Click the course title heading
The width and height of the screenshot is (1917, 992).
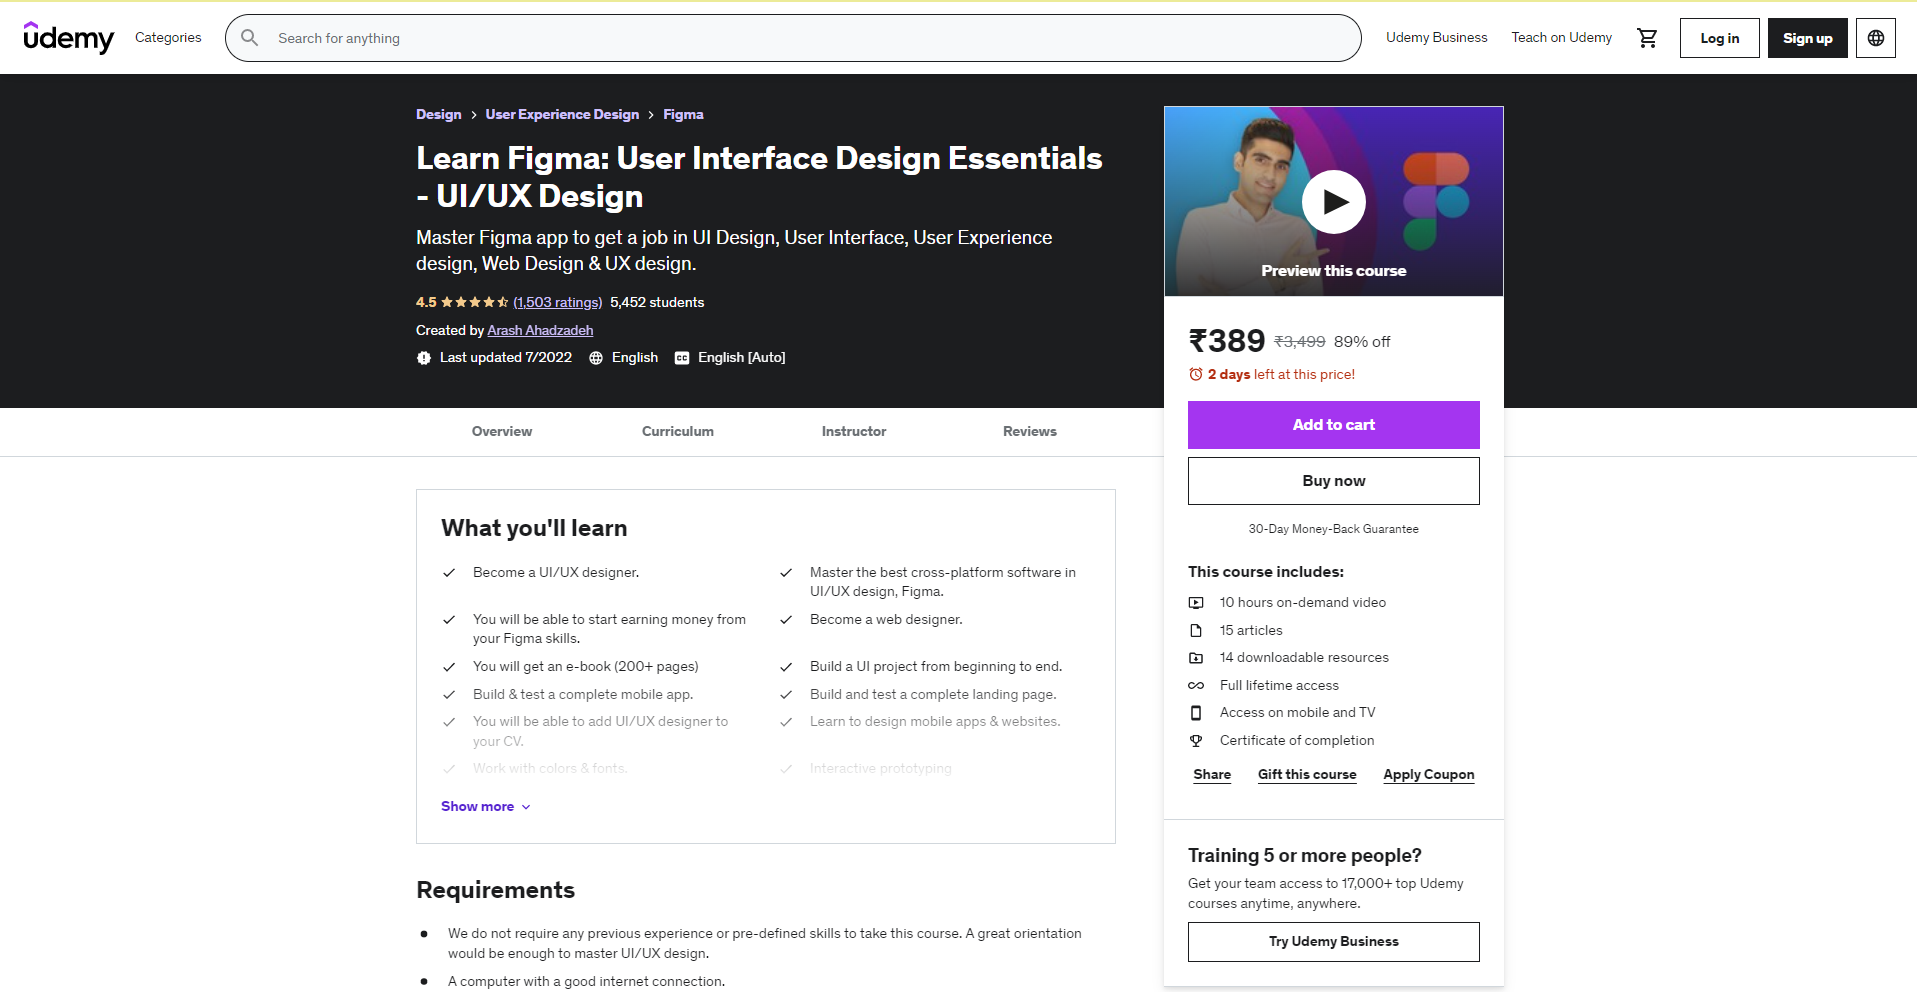[759, 177]
